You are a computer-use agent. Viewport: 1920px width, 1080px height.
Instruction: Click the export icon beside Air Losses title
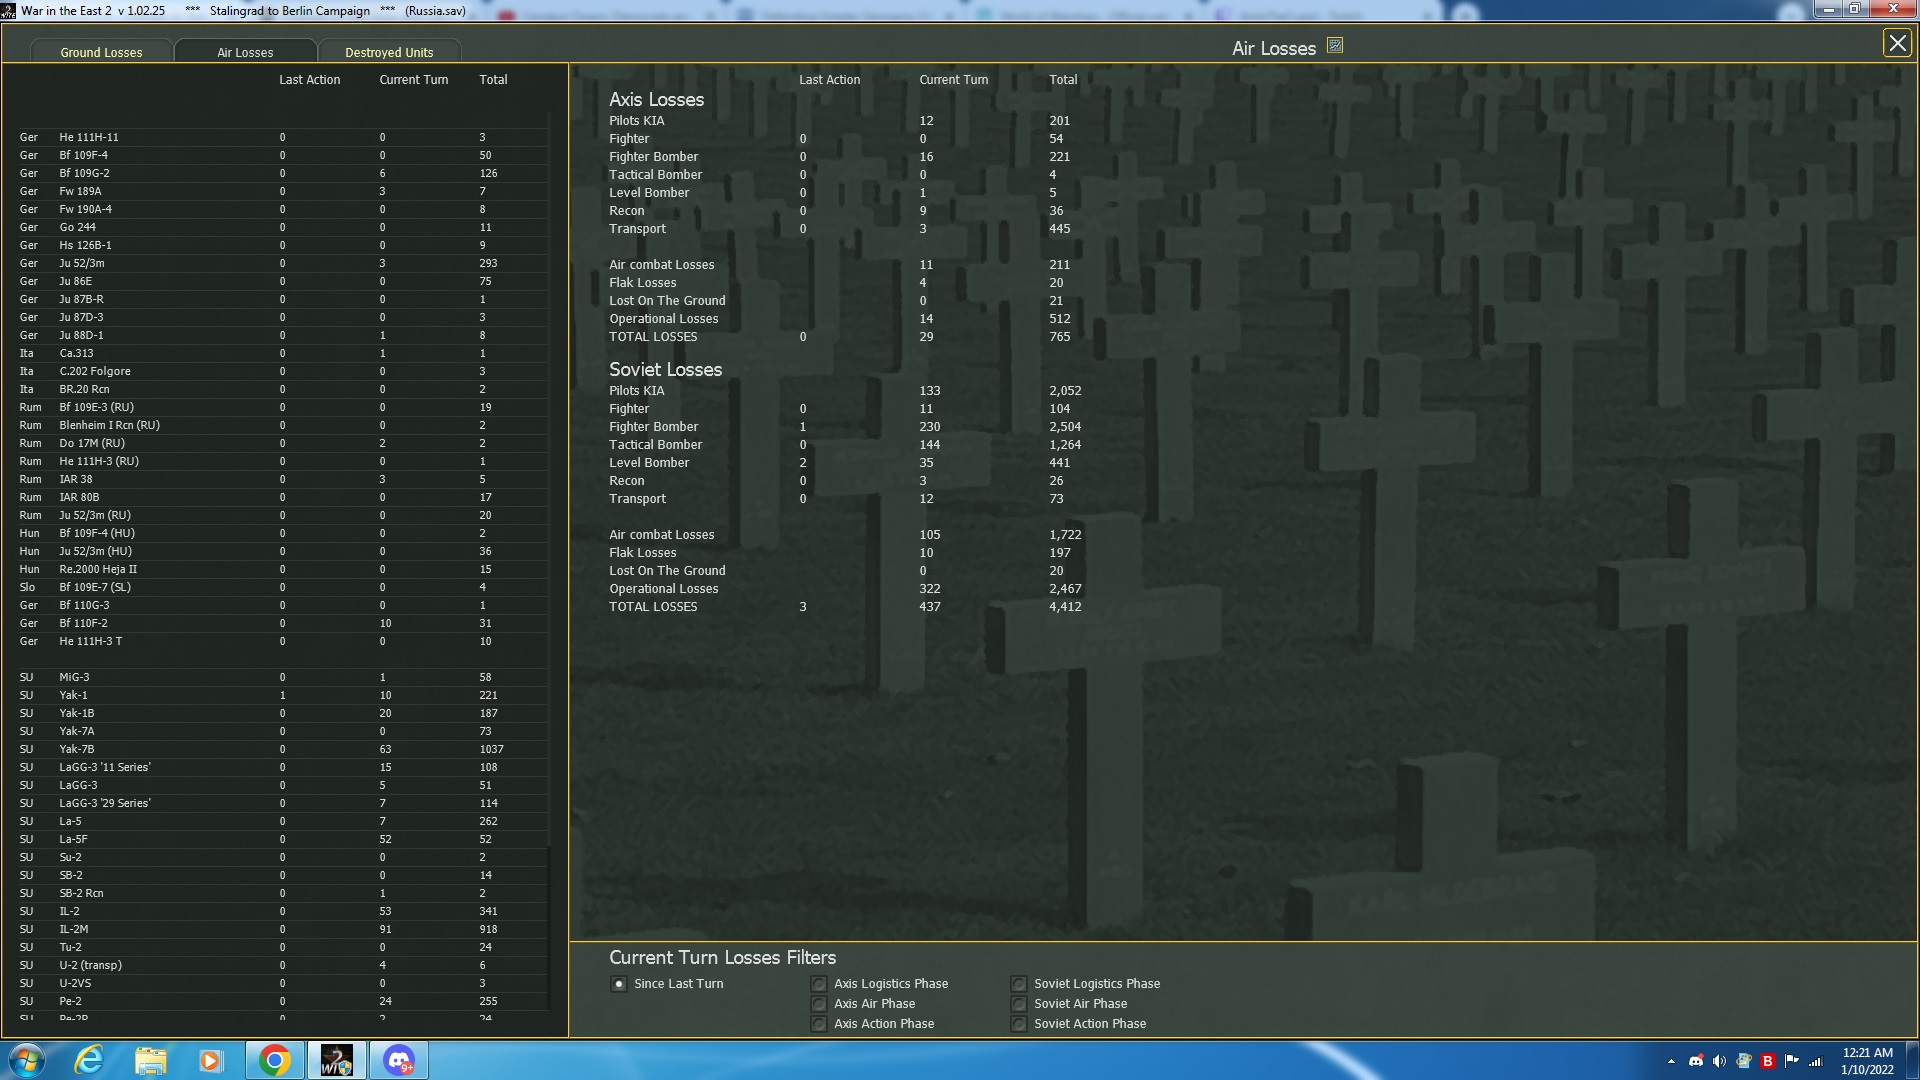(x=1335, y=46)
